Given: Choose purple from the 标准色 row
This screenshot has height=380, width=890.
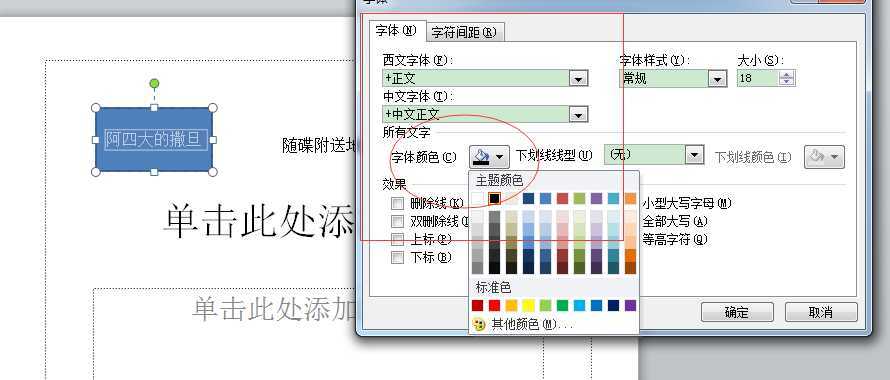Looking at the screenshot, I should [631, 306].
